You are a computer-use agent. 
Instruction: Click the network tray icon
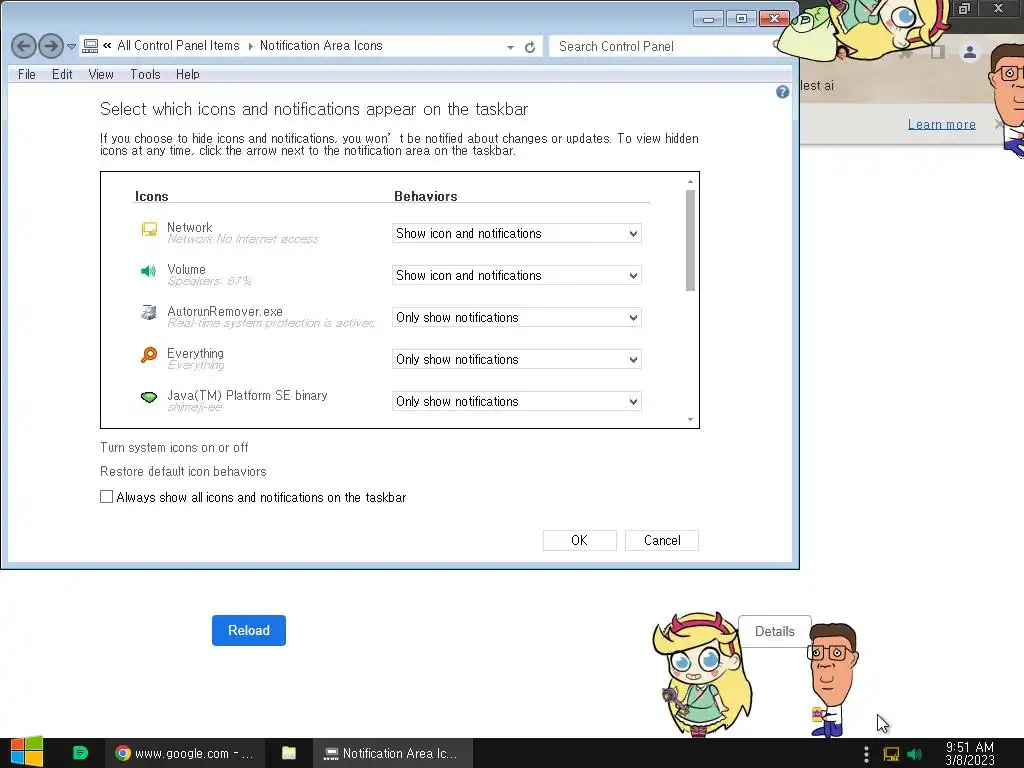pos(891,754)
